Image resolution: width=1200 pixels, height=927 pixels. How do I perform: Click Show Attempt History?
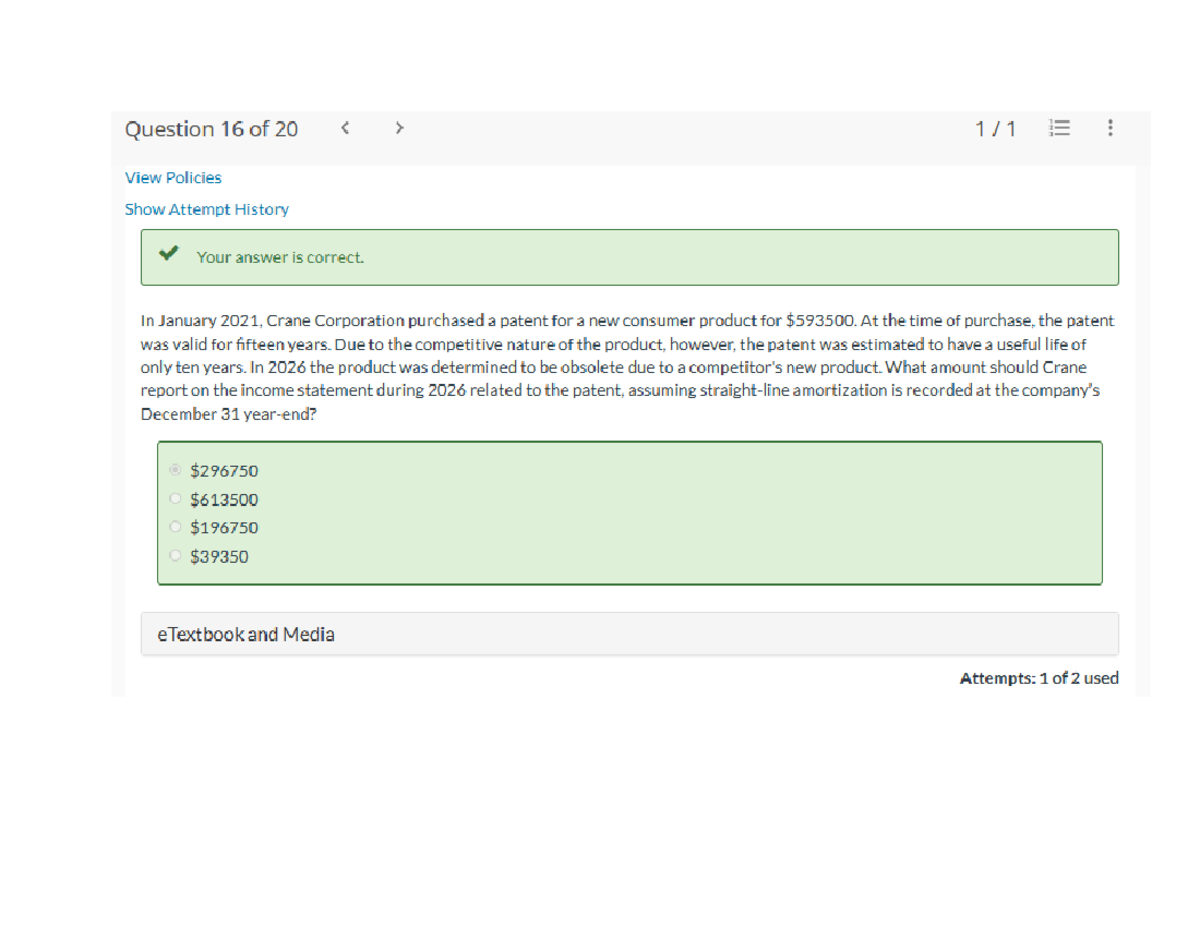tap(207, 209)
